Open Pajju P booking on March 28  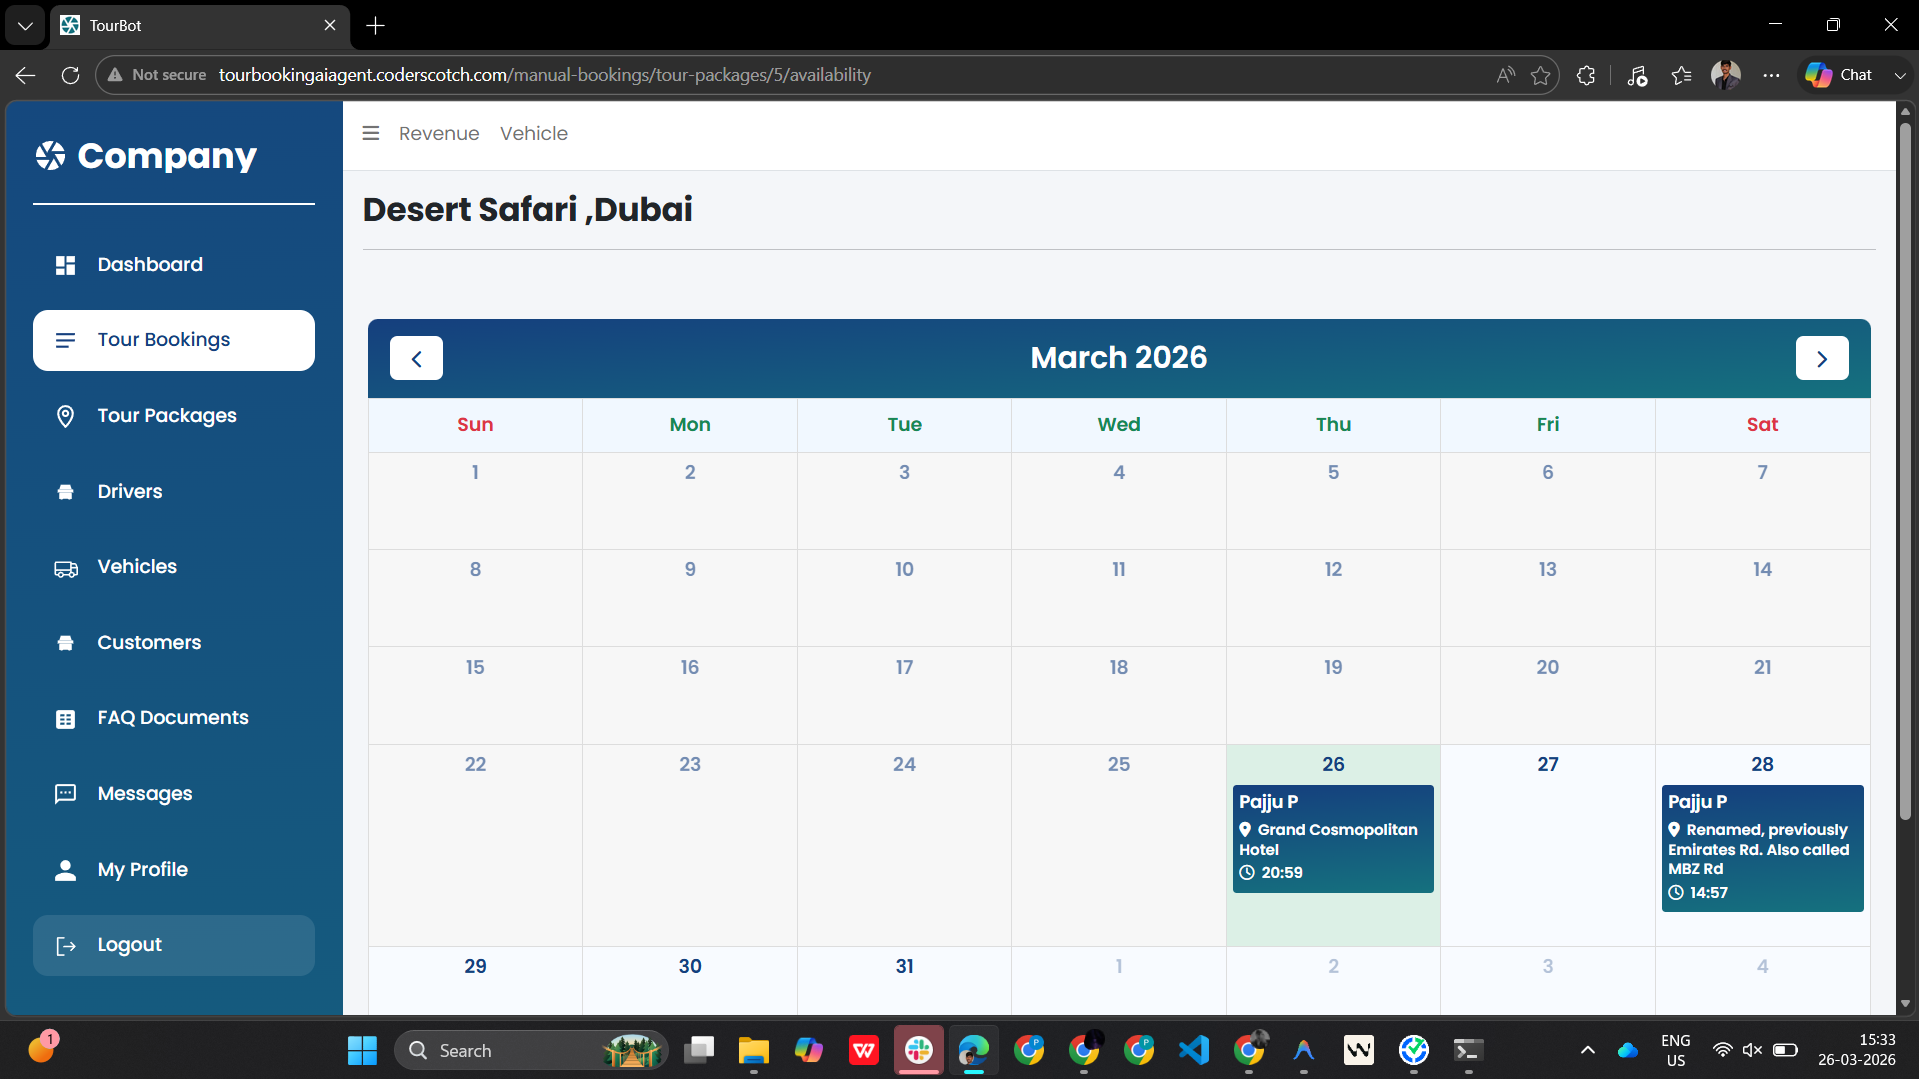pos(1762,848)
